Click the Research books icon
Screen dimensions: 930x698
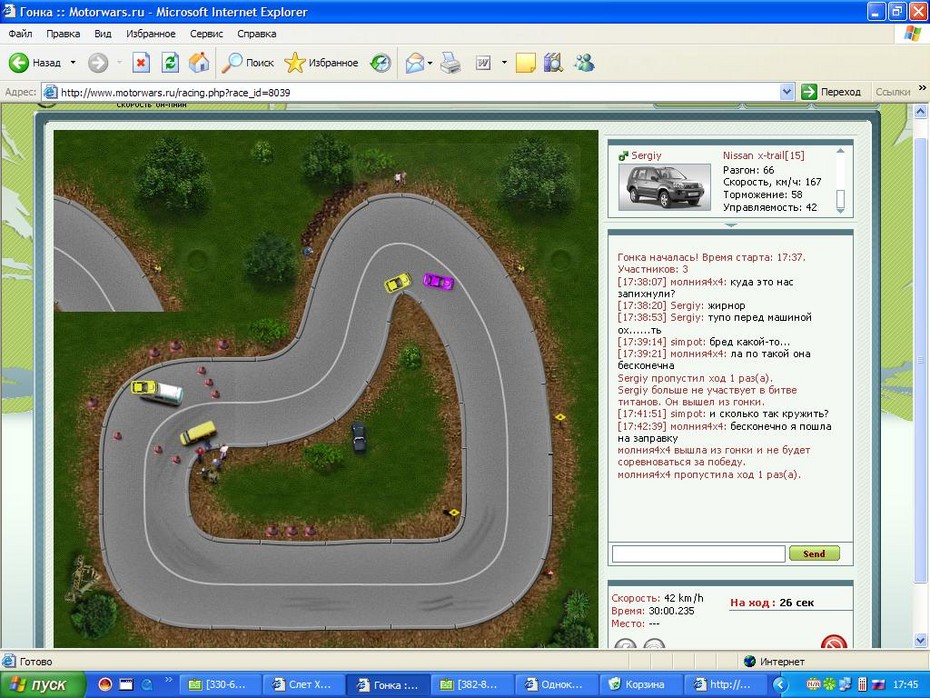[553, 62]
